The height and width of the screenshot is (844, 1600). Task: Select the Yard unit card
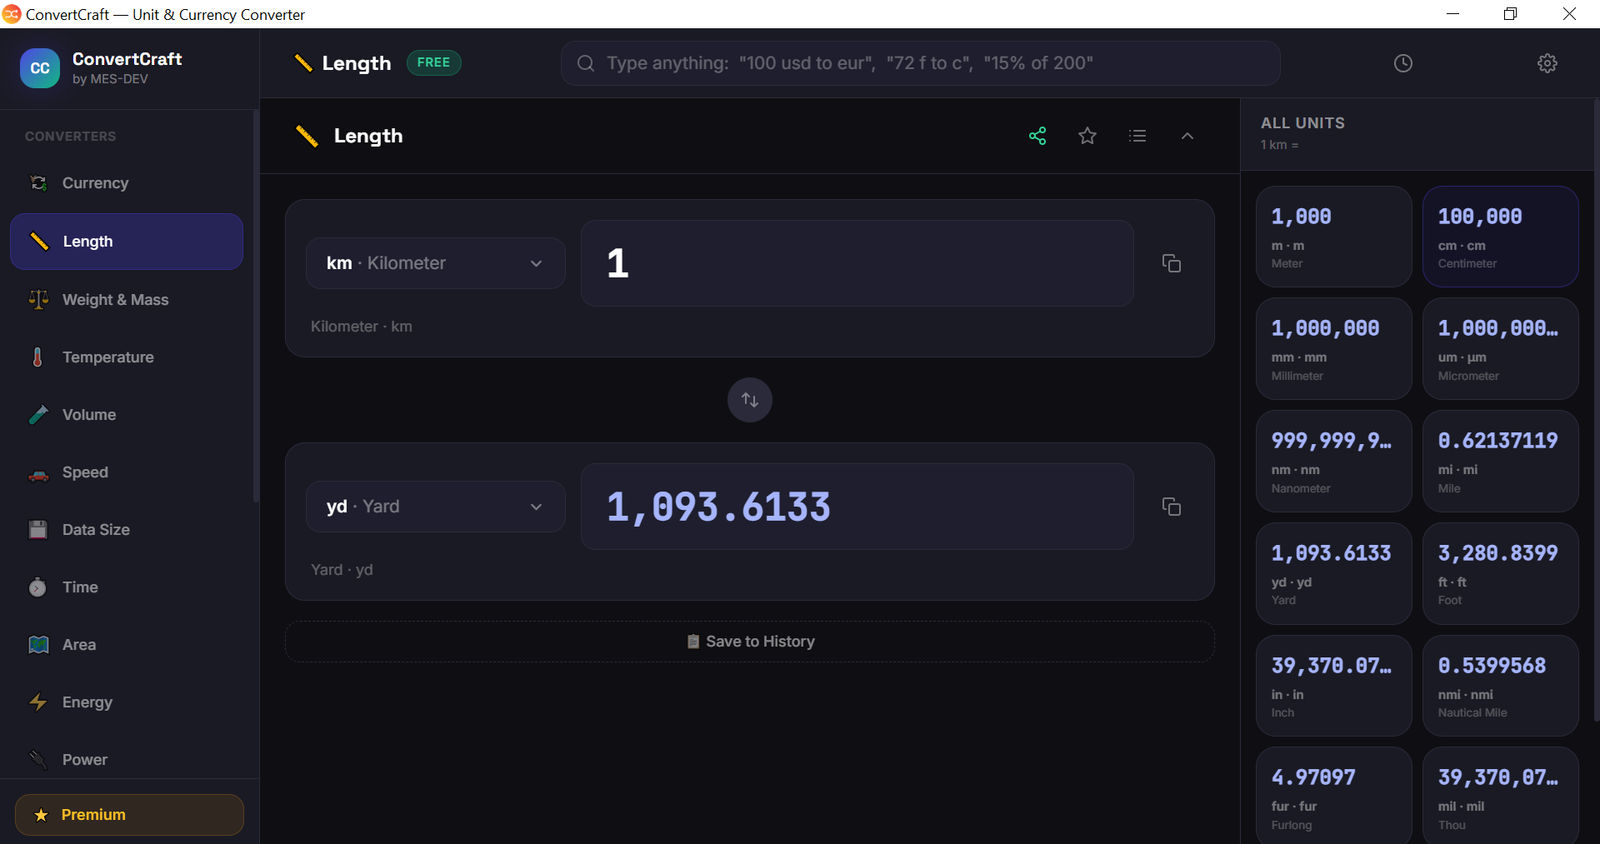pyautogui.click(x=1334, y=574)
